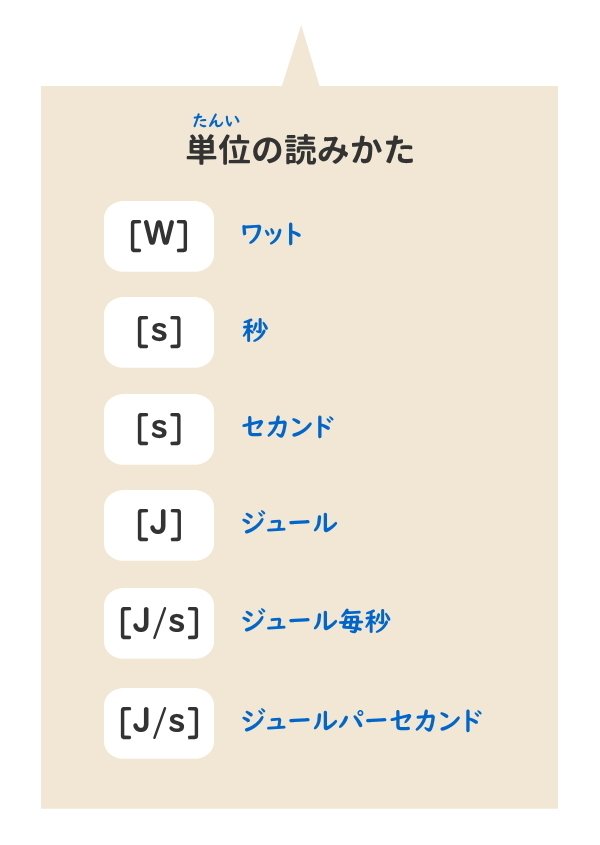This screenshot has height=845, width=600.
Task: Click the letter J in the [J] badge
Action: (159, 523)
